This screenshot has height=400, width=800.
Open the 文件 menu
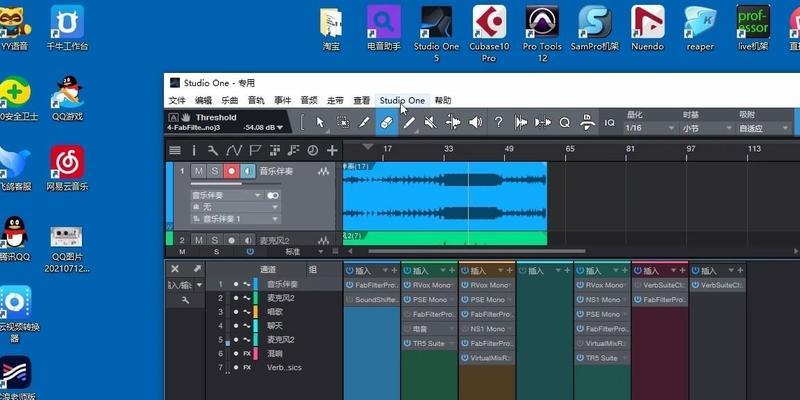[x=177, y=101]
